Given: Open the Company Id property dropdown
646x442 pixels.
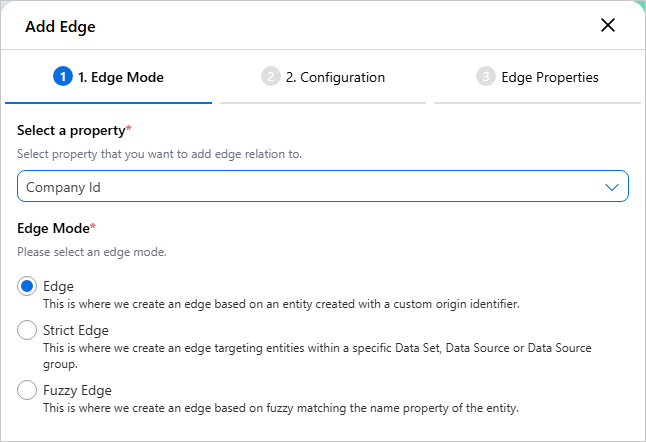Looking at the screenshot, I should pos(323,187).
